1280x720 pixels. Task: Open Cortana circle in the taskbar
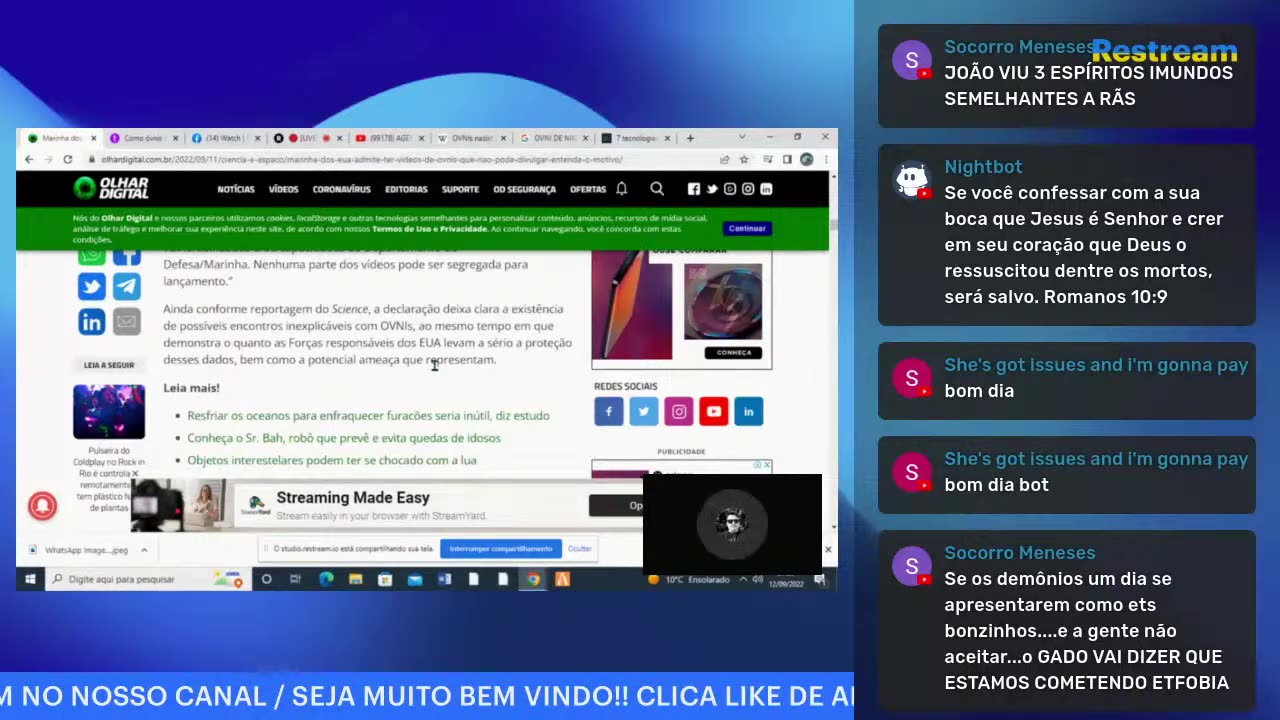pyautogui.click(x=266, y=579)
